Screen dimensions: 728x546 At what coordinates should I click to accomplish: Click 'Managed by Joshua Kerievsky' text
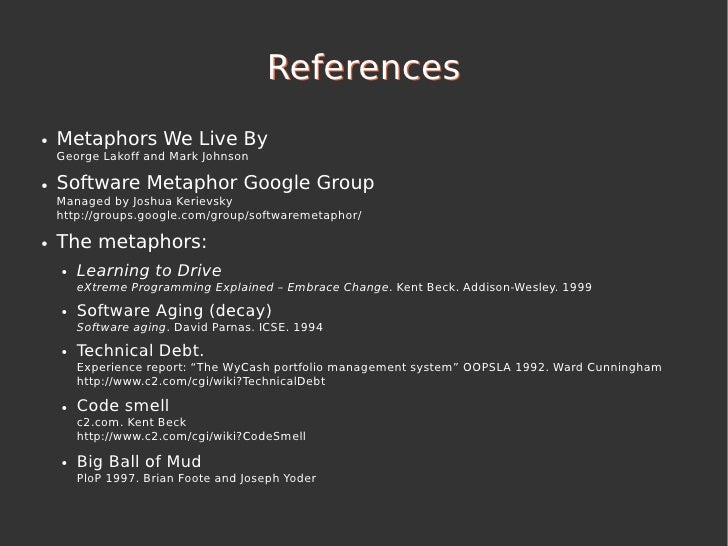pos(144,202)
